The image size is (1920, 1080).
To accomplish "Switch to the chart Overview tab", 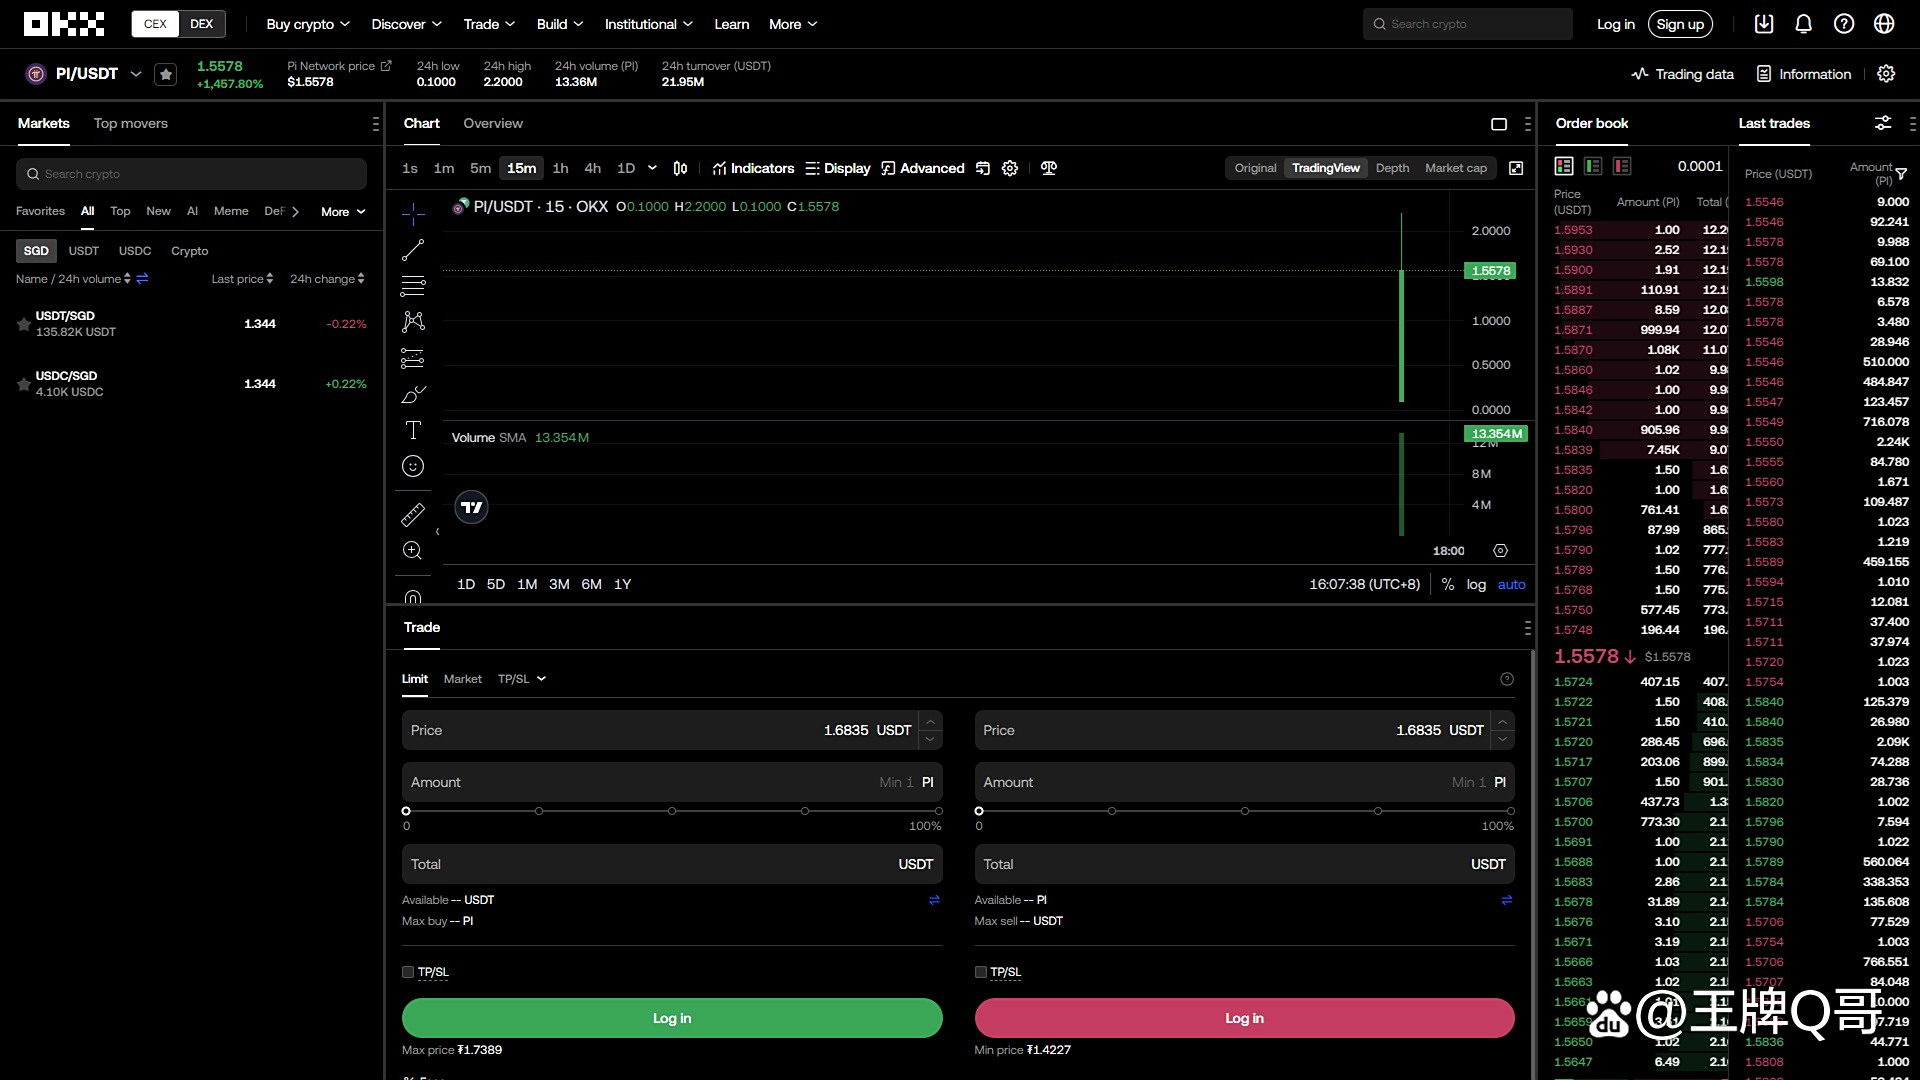I will point(493,123).
